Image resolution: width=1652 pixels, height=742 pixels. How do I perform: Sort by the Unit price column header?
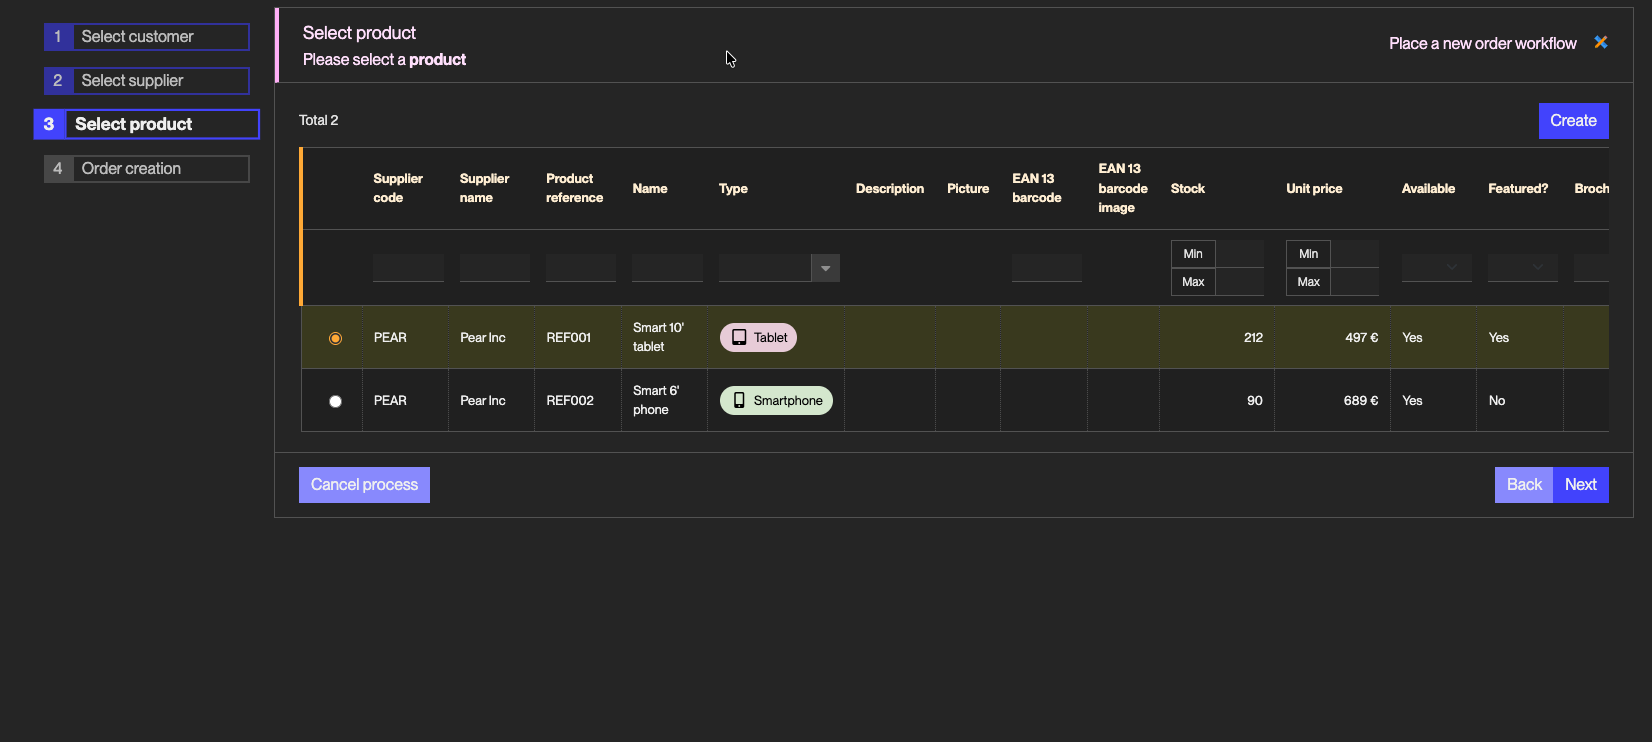[1314, 188]
